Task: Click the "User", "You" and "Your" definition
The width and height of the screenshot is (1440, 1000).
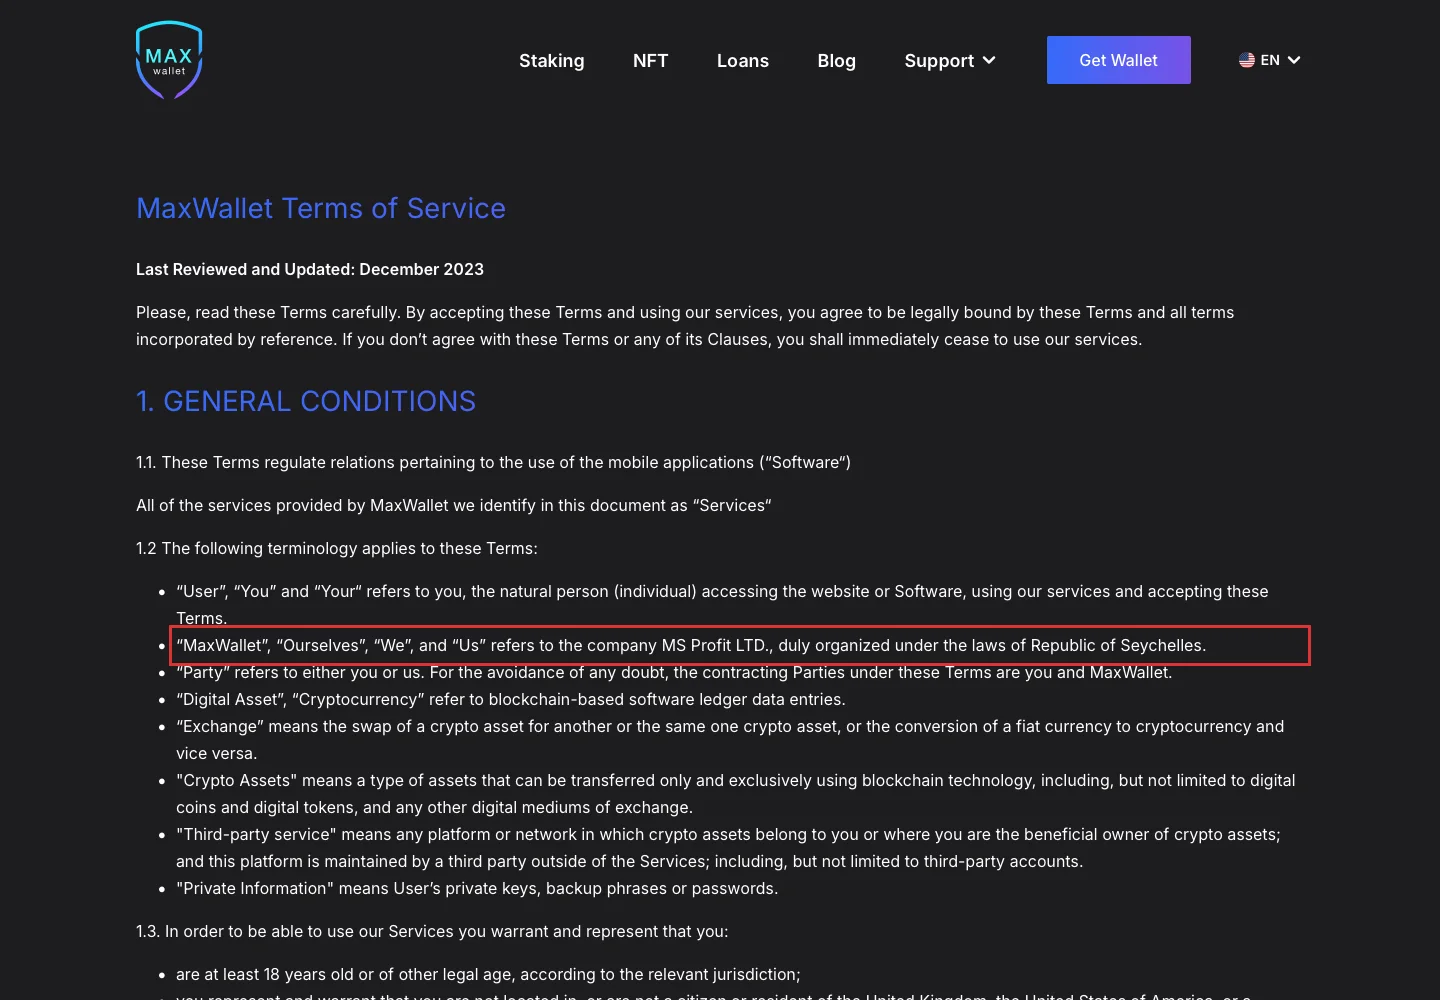Action: 722,605
